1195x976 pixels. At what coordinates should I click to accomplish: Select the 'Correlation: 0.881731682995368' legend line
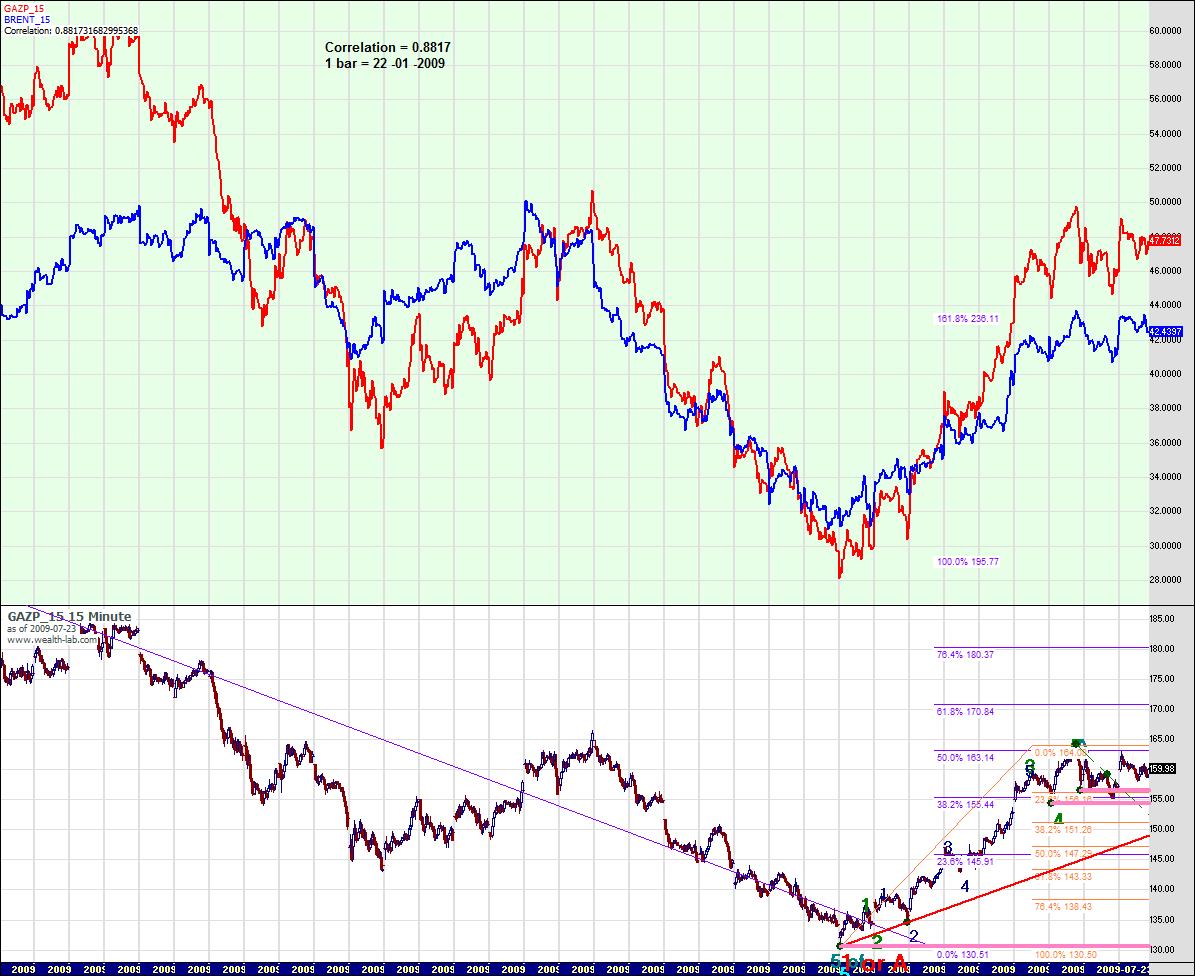tap(71, 30)
